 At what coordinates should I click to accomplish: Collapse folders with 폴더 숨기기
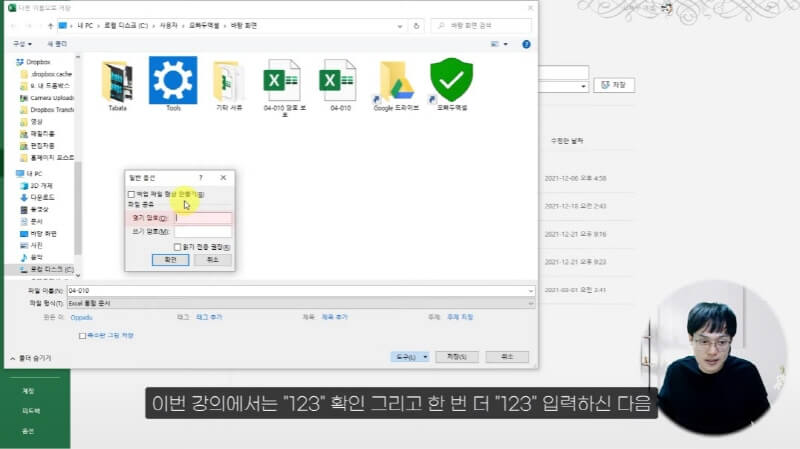31,358
